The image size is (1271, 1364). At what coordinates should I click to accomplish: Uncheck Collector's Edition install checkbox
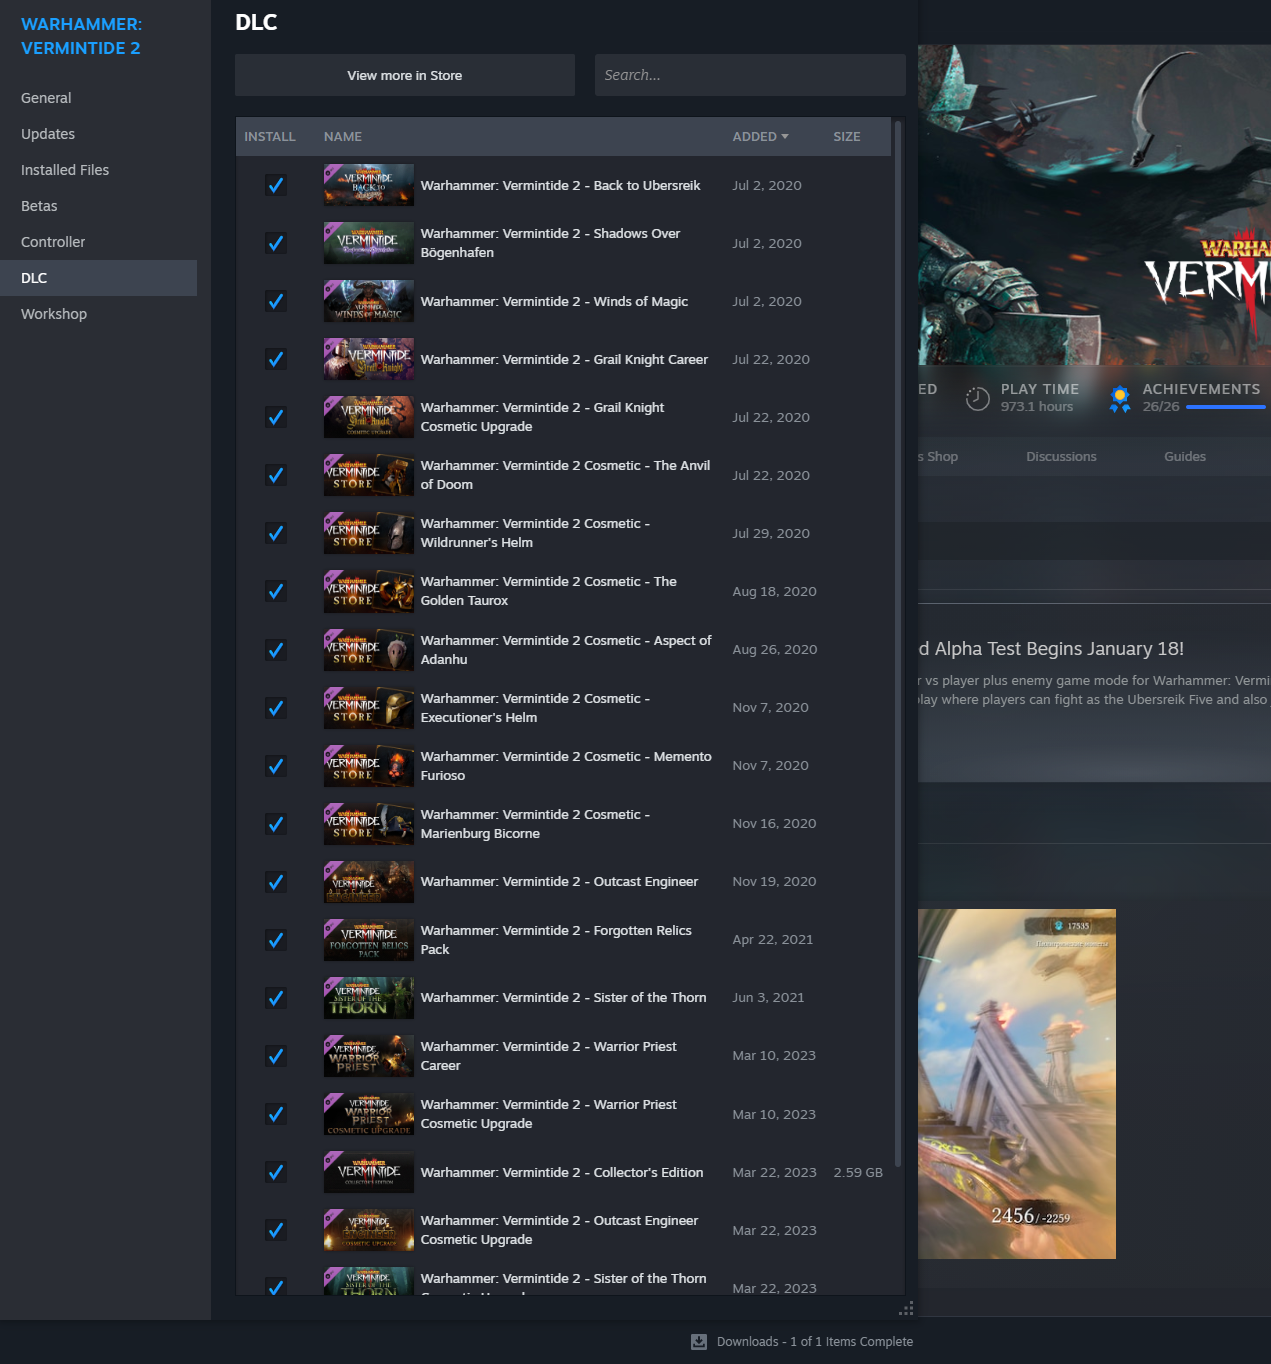[276, 1172]
